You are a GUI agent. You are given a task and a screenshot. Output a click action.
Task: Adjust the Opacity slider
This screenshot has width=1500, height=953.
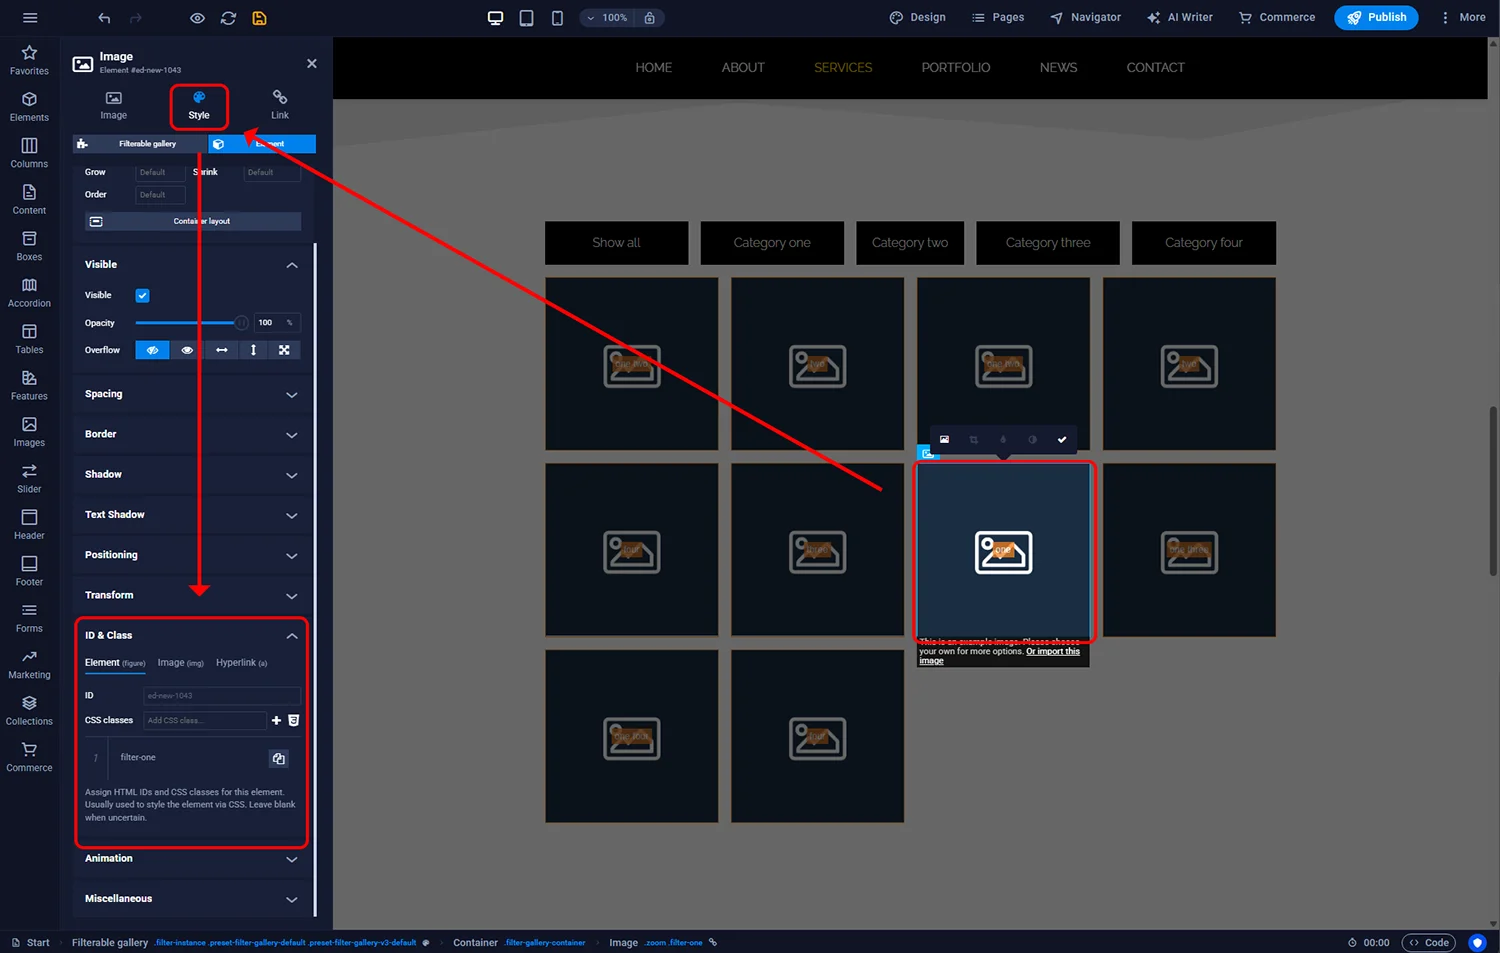pyautogui.click(x=241, y=322)
